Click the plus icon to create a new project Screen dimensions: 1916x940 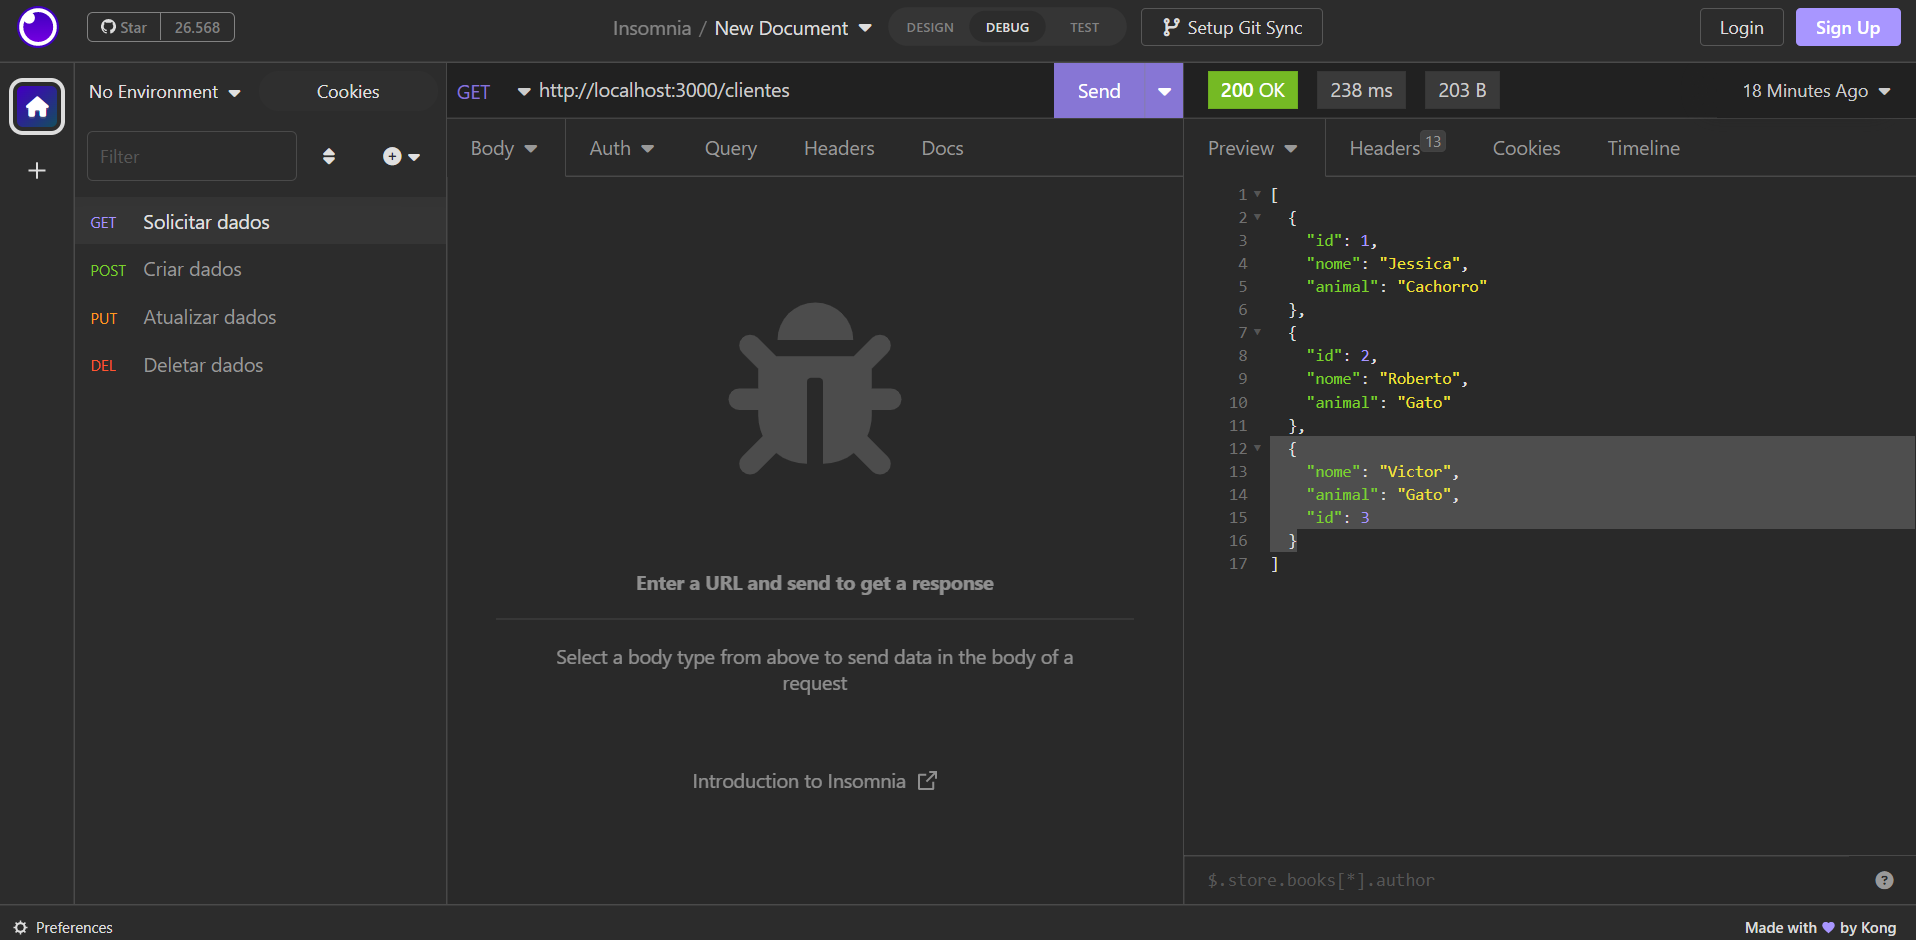click(x=36, y=170)
